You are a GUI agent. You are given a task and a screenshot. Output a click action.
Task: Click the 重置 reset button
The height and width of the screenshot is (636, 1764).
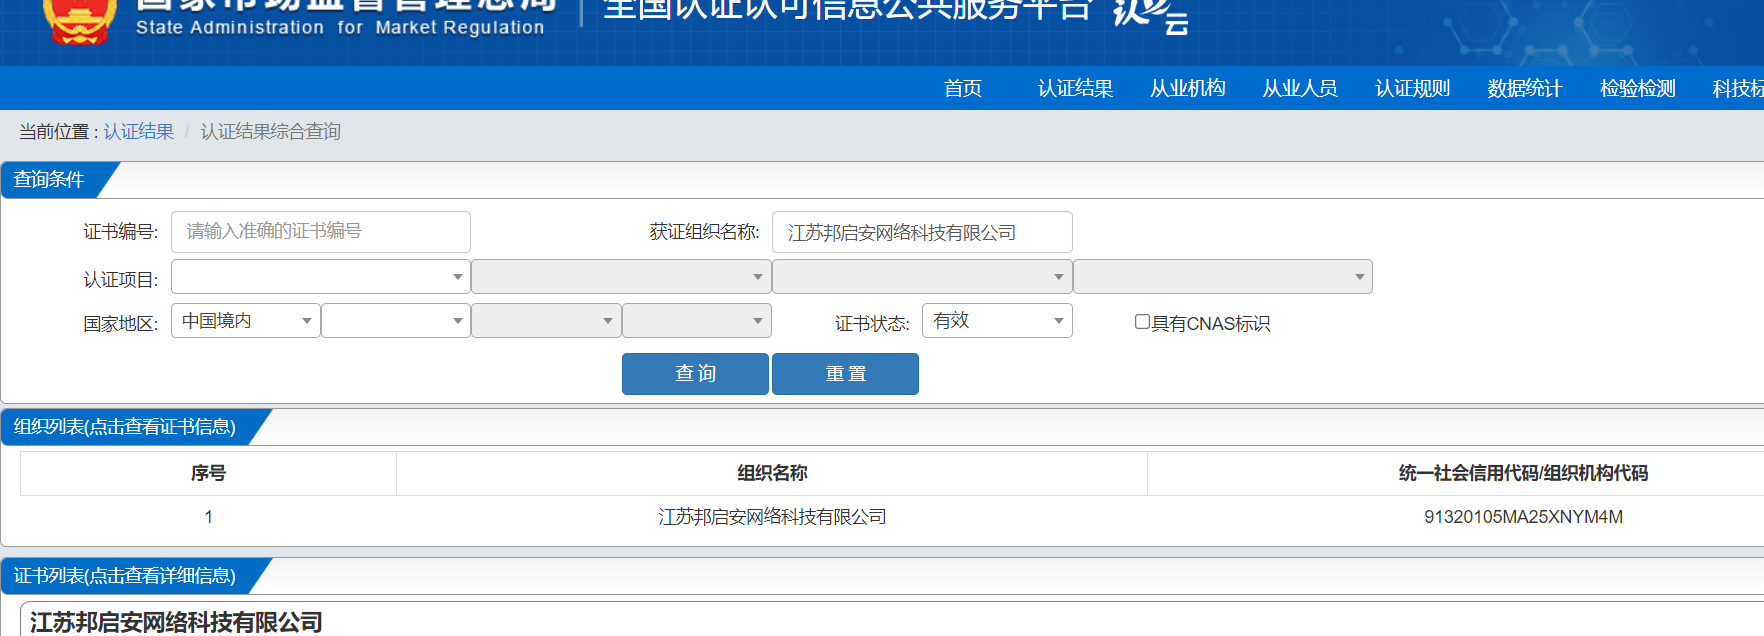(x=845, y=374)
